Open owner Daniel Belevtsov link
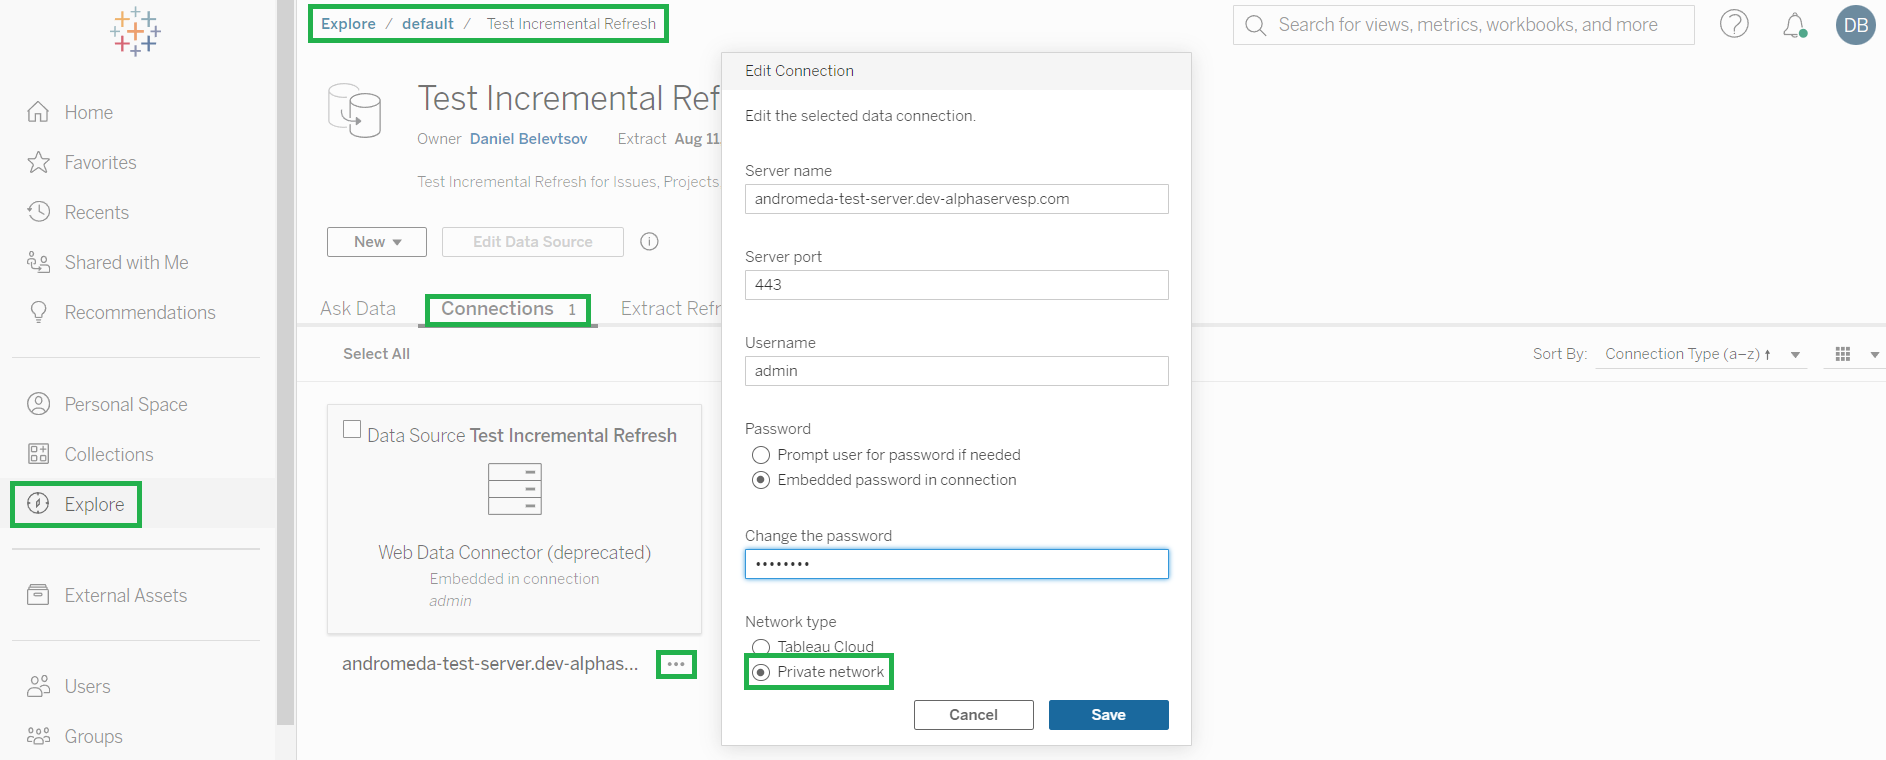The image size is (1886, 760). point(529,139)
